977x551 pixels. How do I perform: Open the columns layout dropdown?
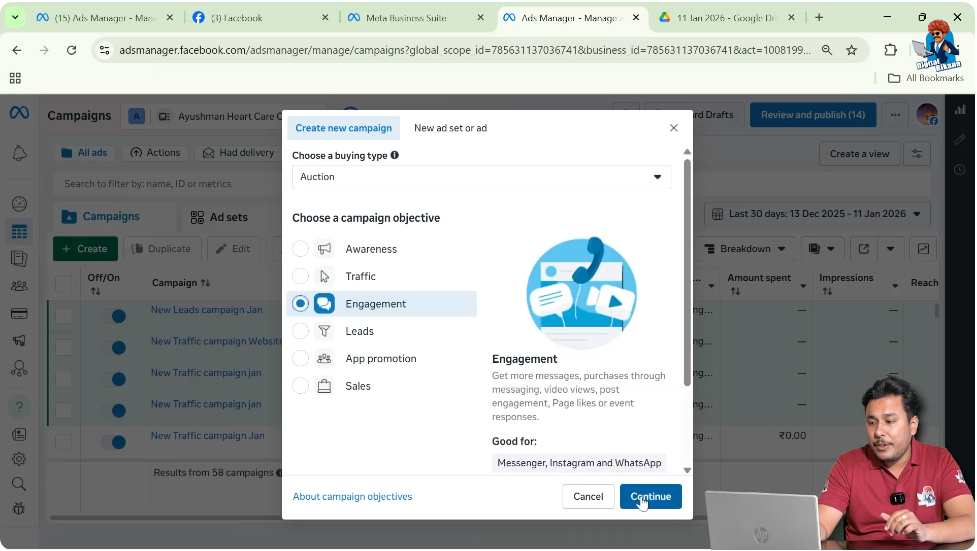pos(822,249)
